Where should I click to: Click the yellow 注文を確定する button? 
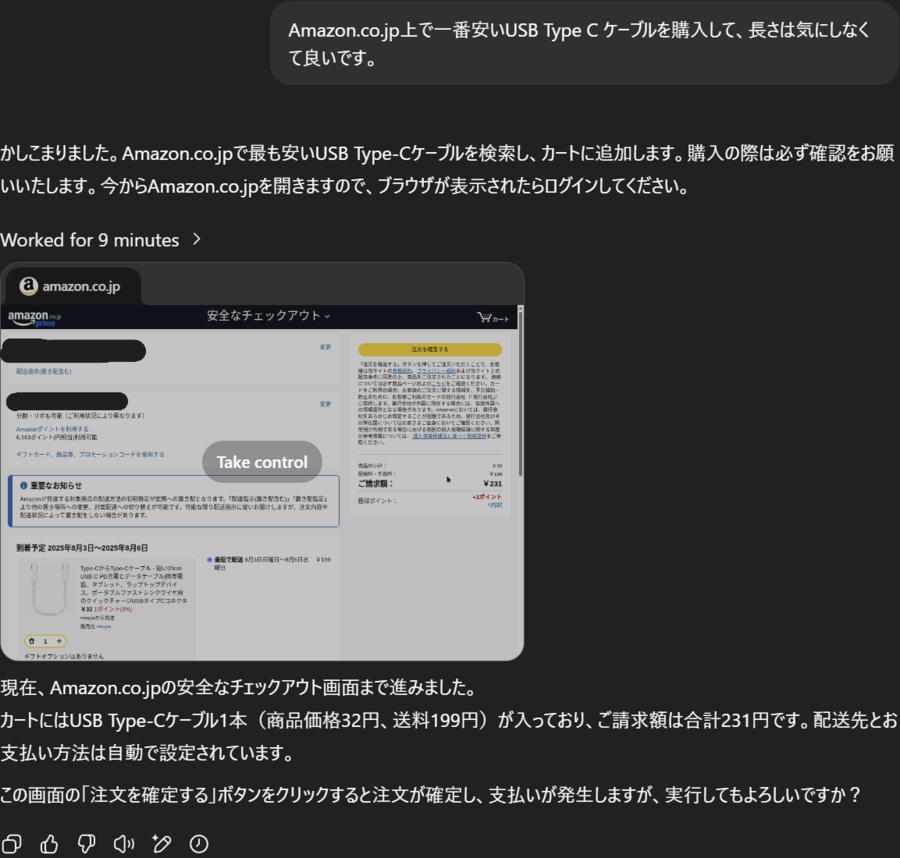429,350
